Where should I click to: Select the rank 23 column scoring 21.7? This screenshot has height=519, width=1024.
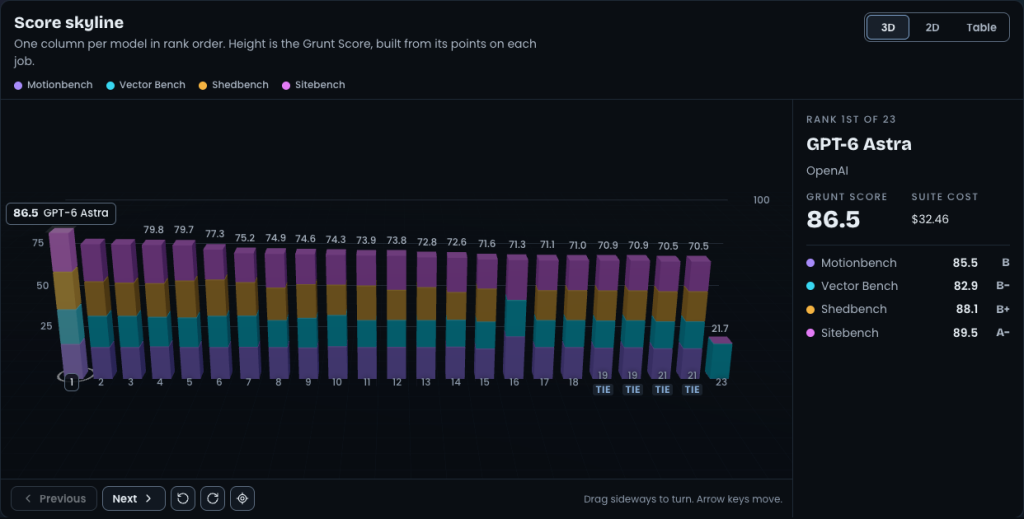click(x=719, y=357)
